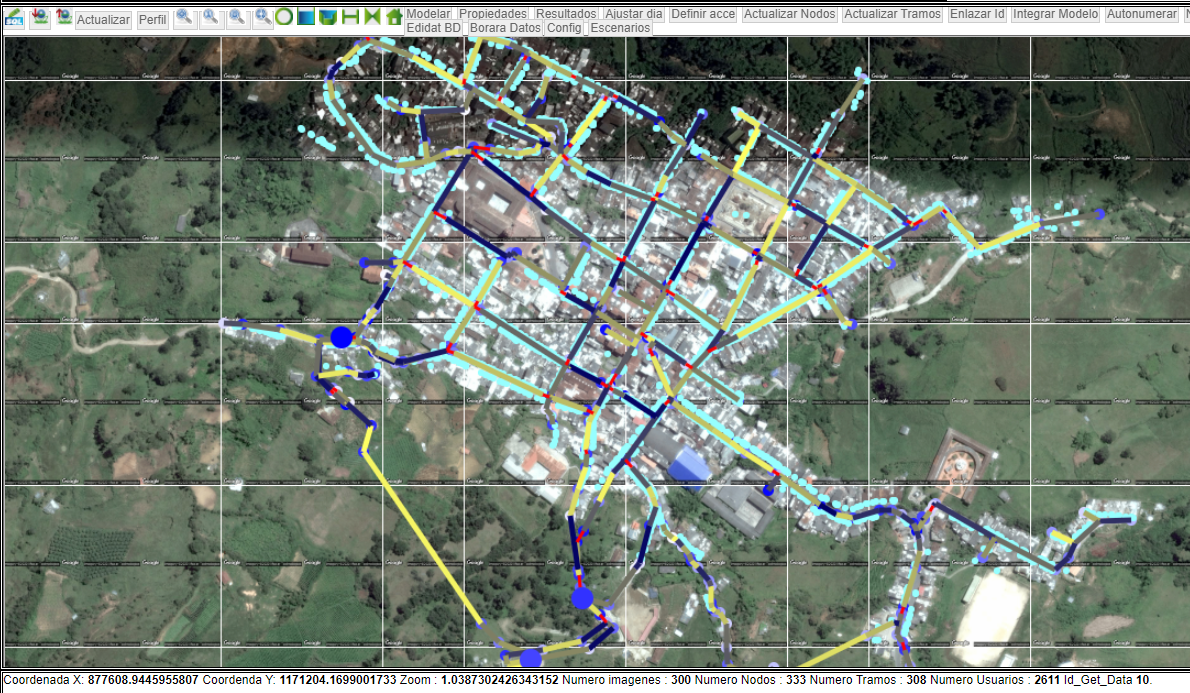Select the green bowtie valve tool
Screen dimensions: 1190x693
click(x=372, y=17)
